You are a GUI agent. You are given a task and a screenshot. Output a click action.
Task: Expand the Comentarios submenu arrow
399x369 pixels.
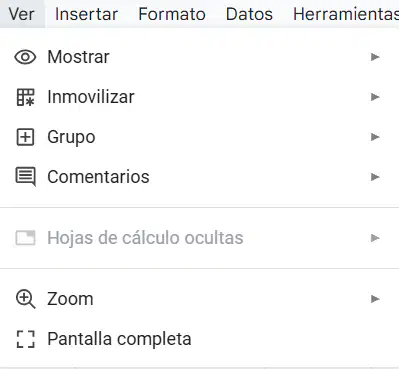[x=375, y=177]
